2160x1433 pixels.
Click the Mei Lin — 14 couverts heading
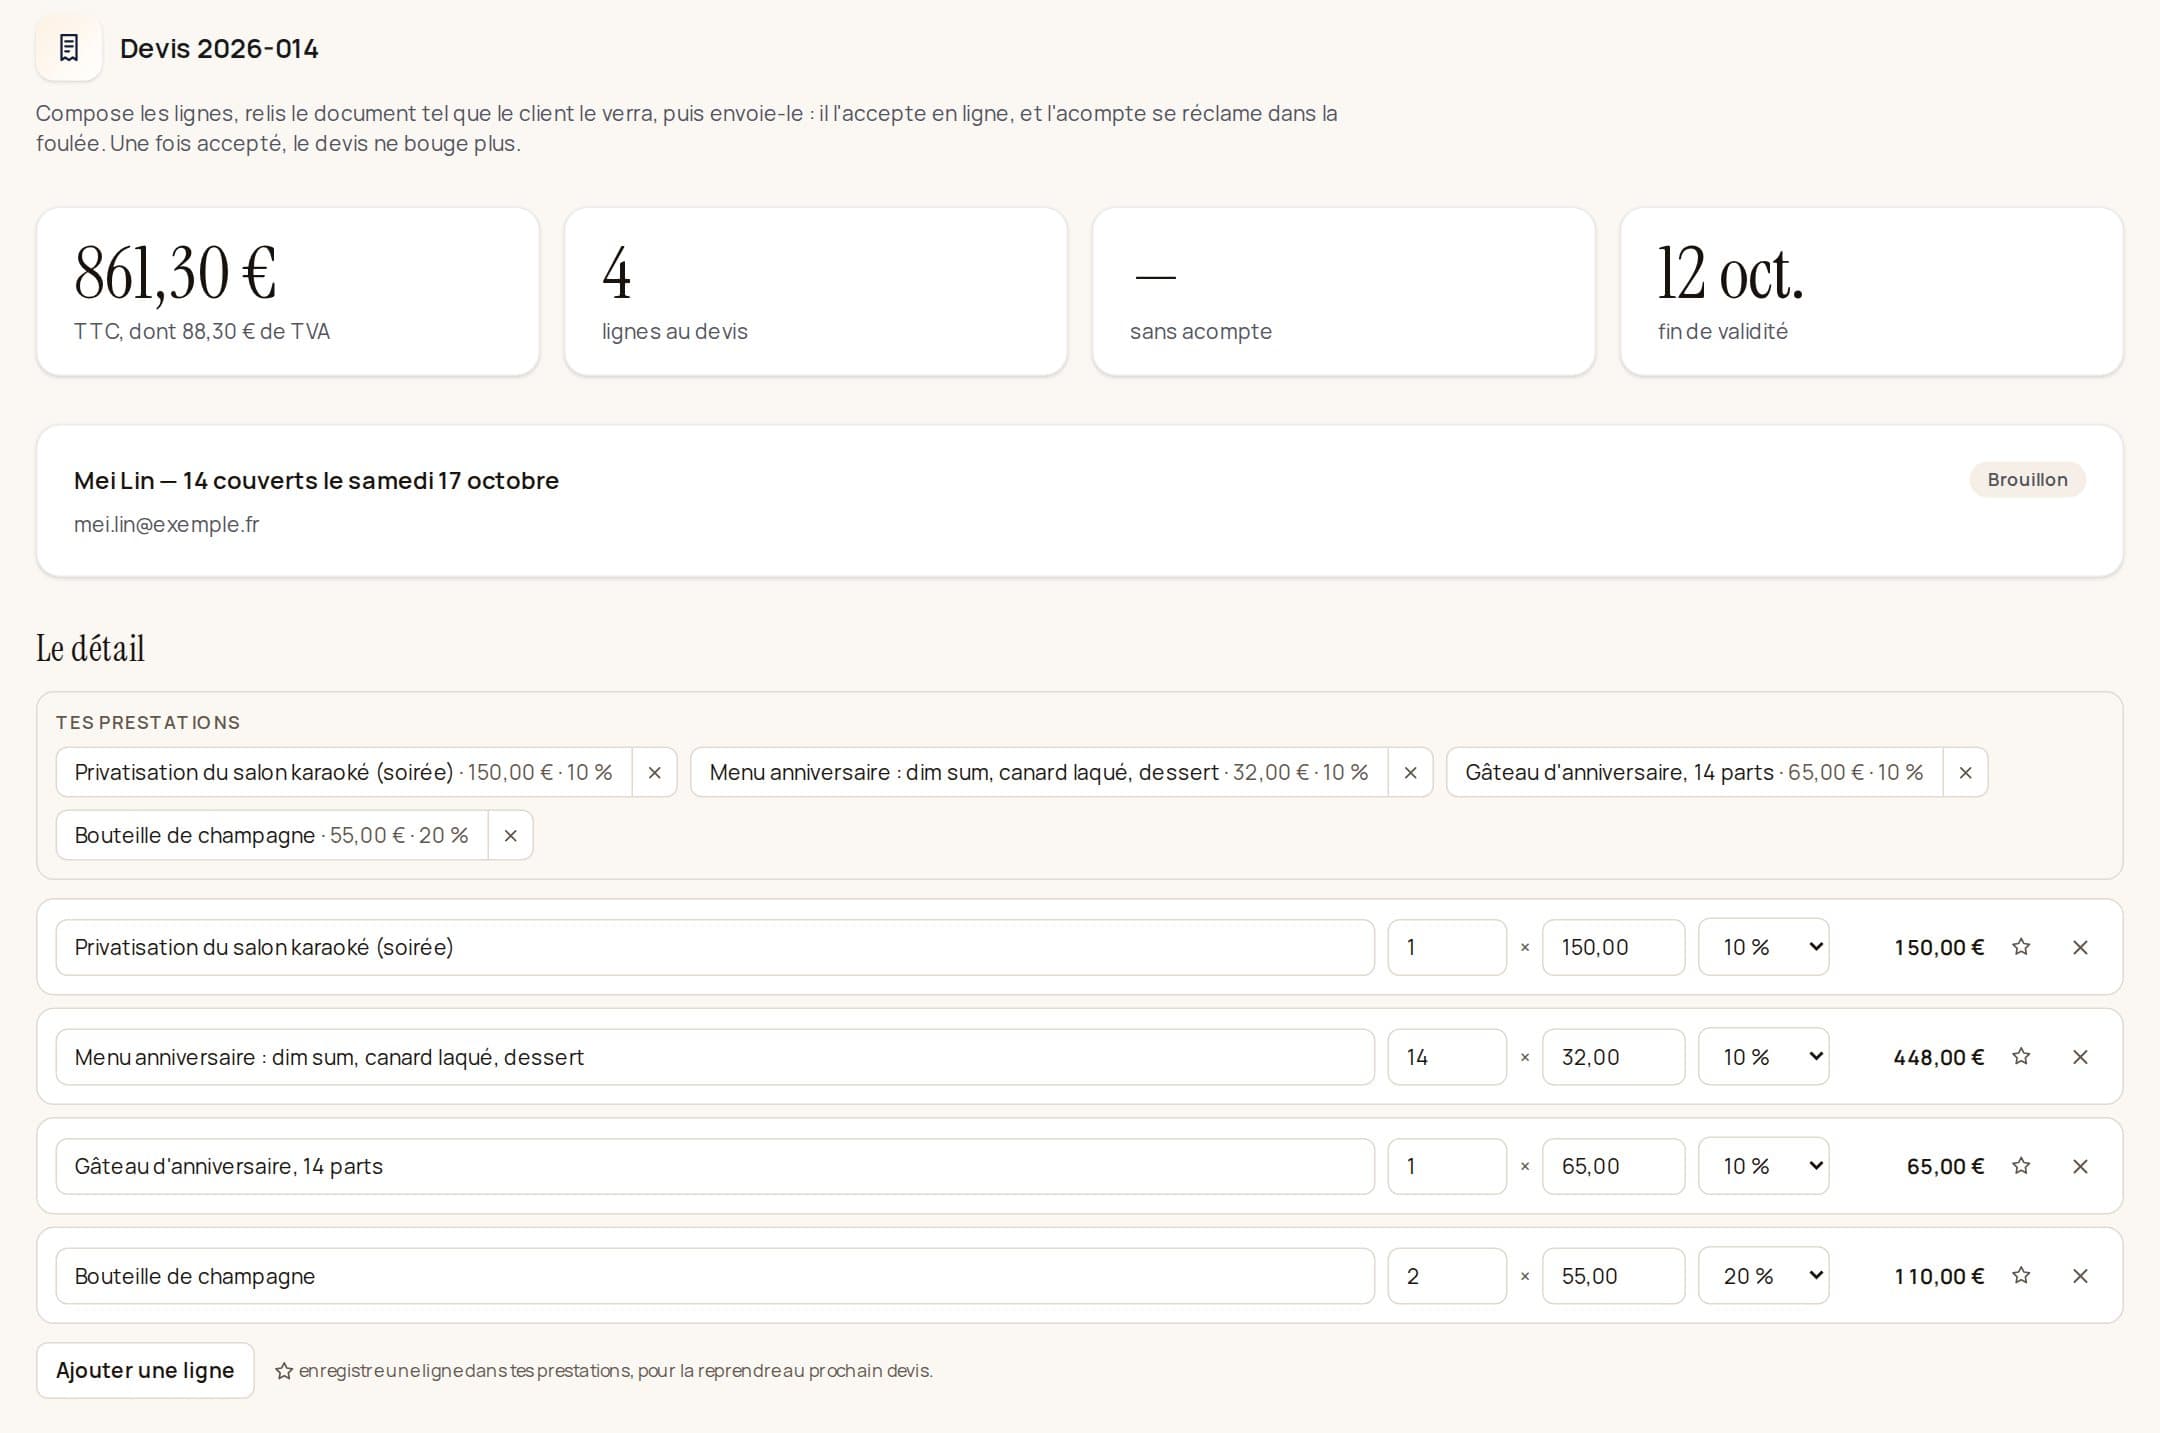(x=316, y=480)
